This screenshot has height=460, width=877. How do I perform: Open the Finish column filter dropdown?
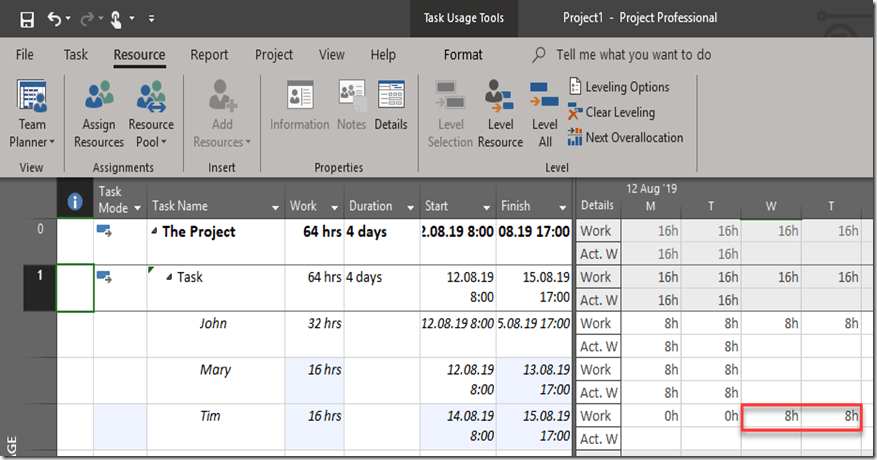point(561,207)
